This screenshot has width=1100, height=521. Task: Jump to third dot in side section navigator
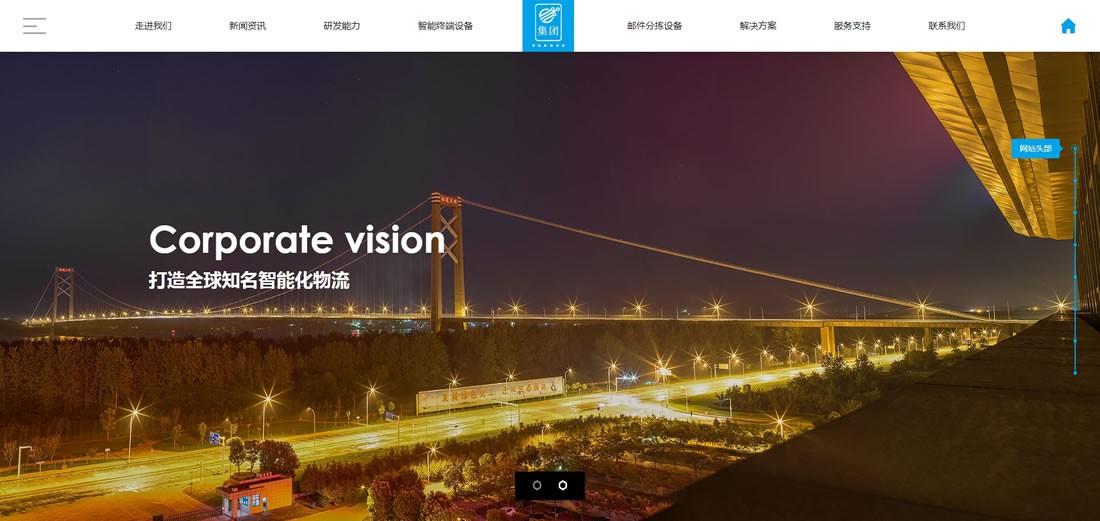pos(1075,212)
